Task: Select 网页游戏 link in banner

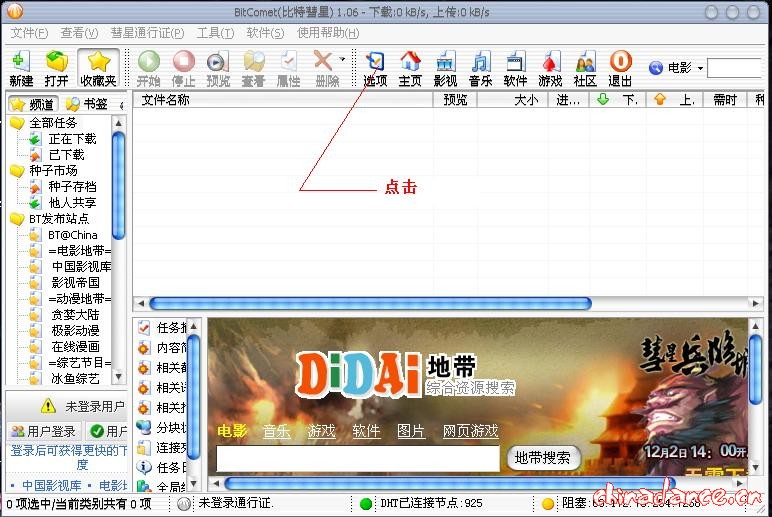Action: click(470, 431)
